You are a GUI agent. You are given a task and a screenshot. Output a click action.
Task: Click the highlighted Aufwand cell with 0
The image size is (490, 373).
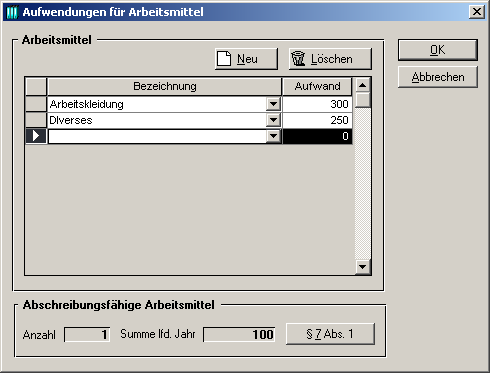pos(317,136)
